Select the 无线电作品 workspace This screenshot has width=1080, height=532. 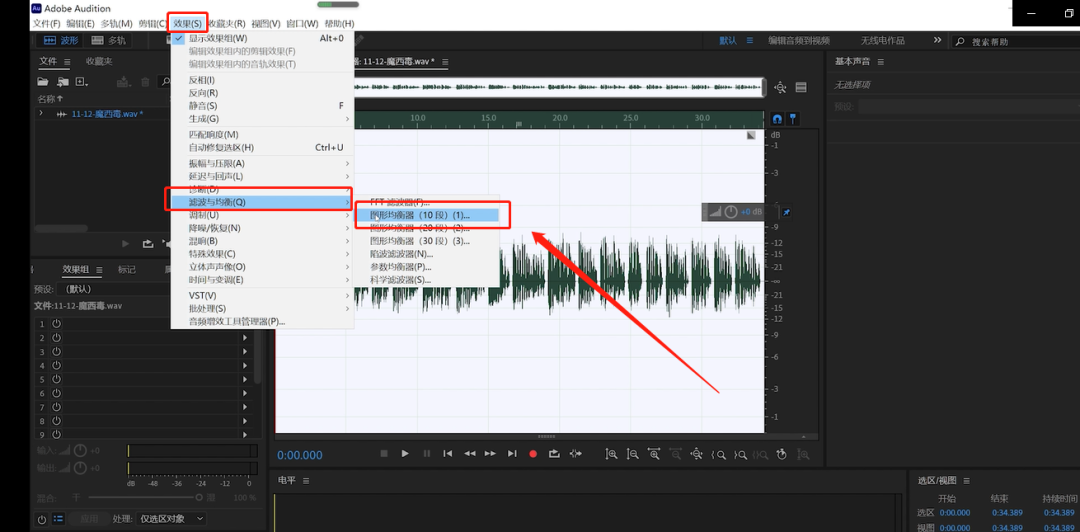click(x=882, y=41)
